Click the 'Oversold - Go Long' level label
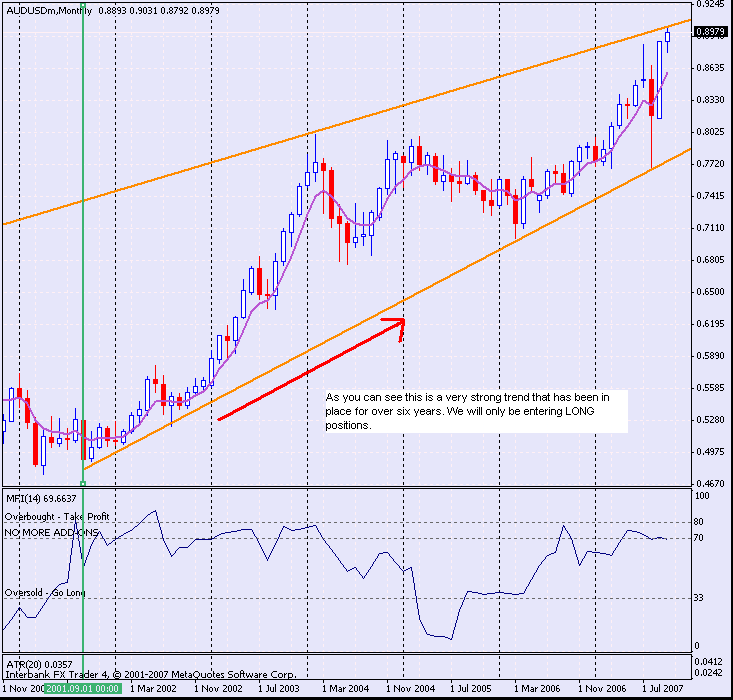The height and width of the screenshot is (700, 733). [45, 593]
